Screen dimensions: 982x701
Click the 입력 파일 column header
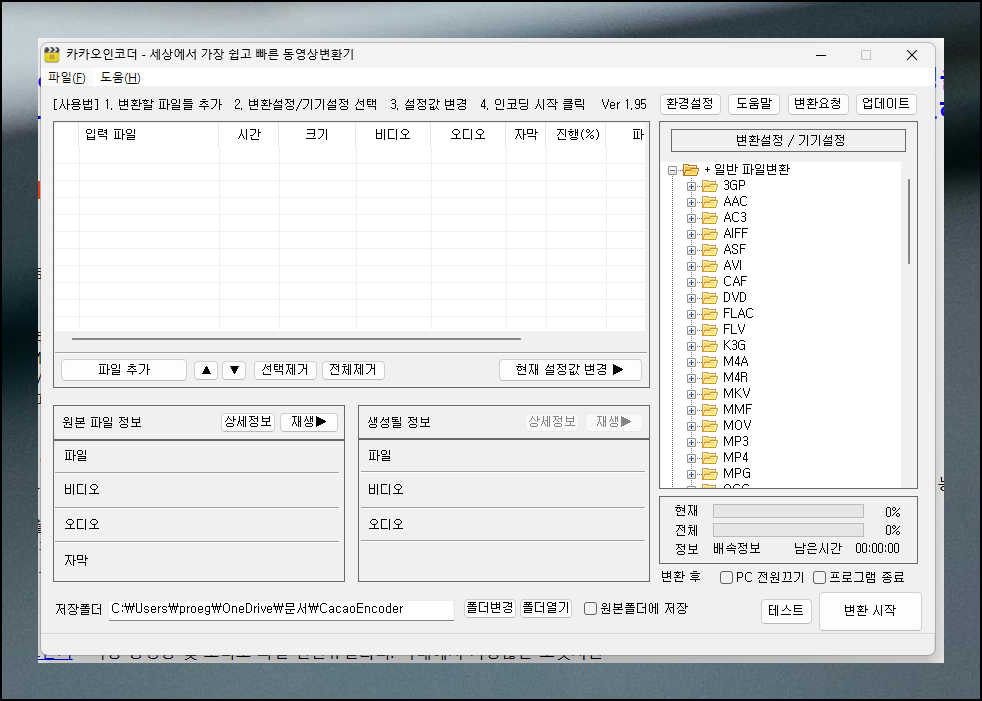pyautogui.click(x=148, y=135)
